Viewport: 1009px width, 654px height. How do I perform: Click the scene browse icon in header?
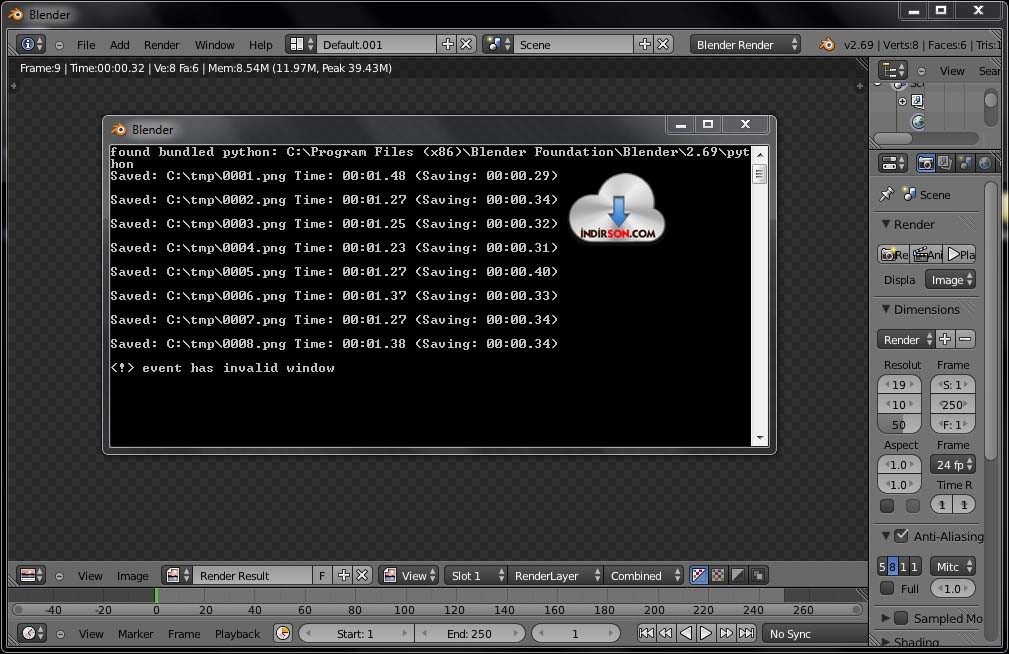click(x=498, y=44)
